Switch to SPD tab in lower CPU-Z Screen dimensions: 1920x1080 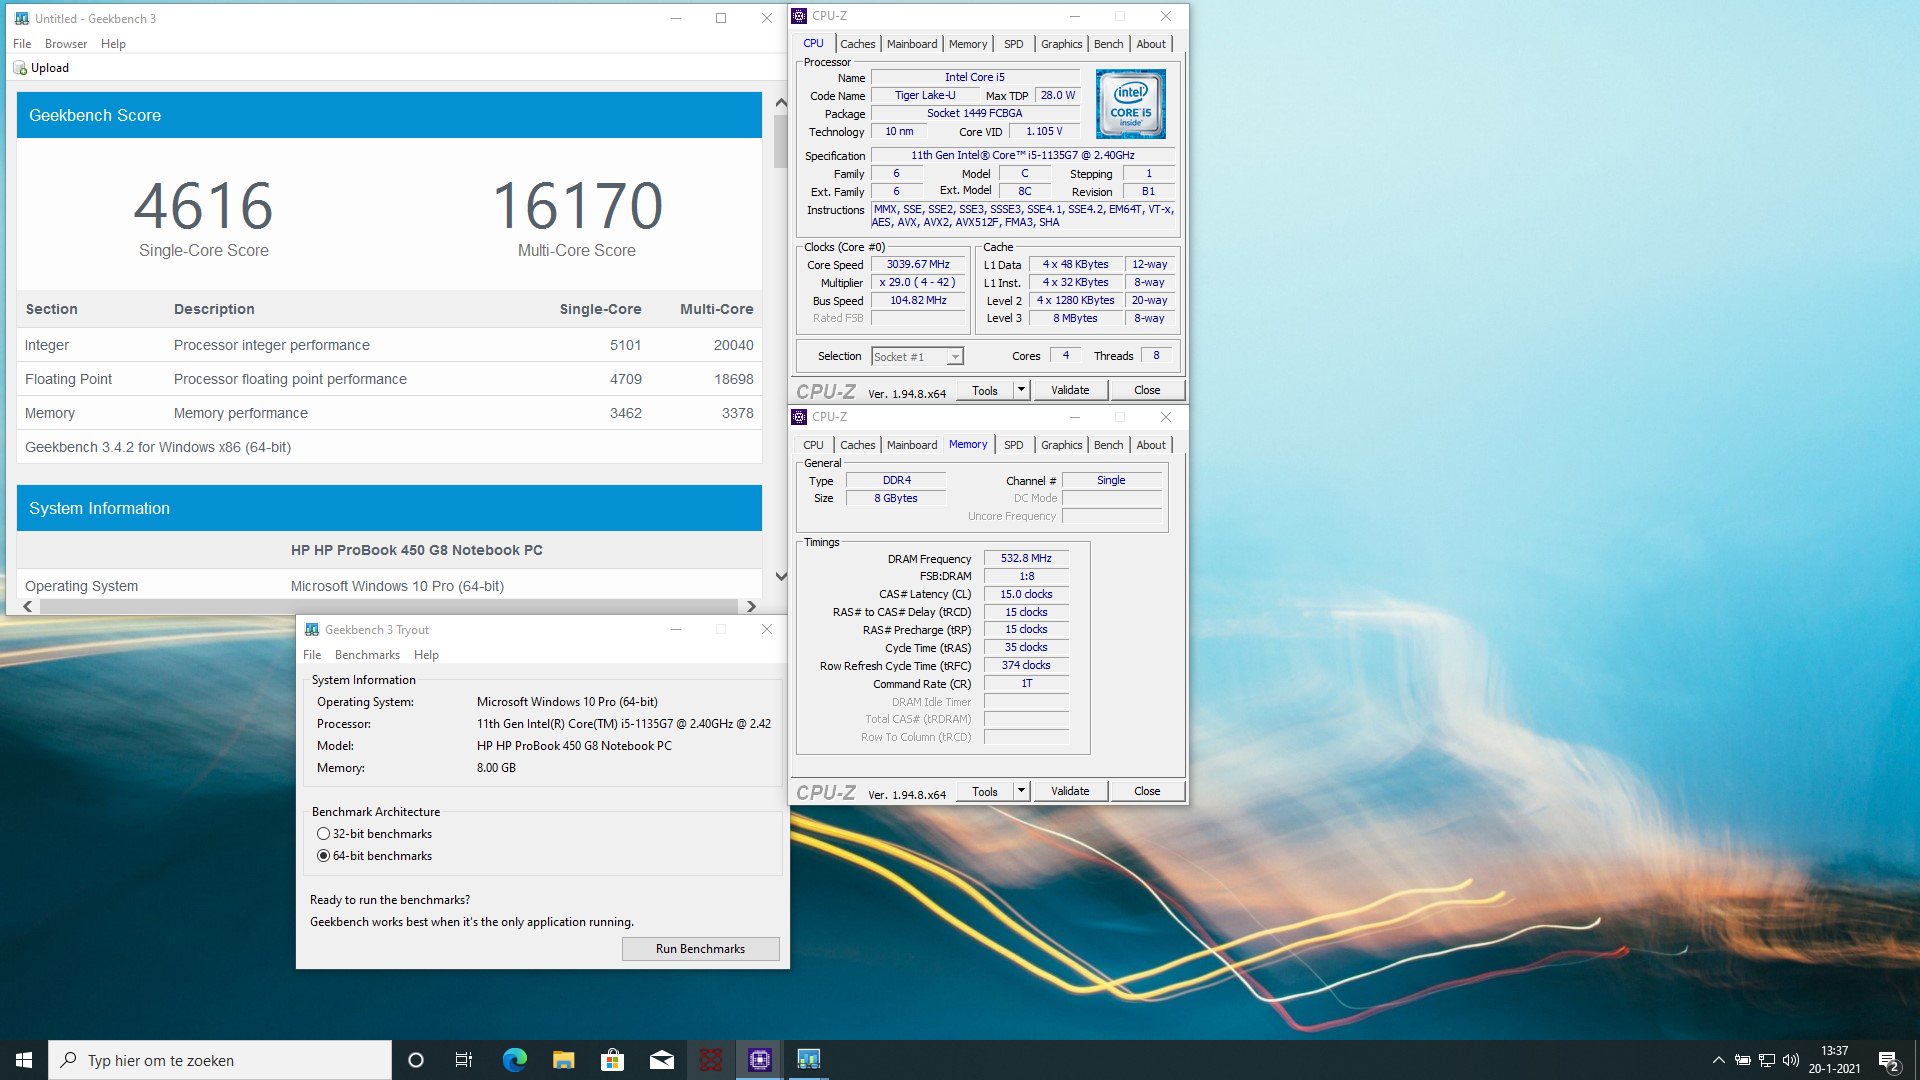(x=1013, y=445)
